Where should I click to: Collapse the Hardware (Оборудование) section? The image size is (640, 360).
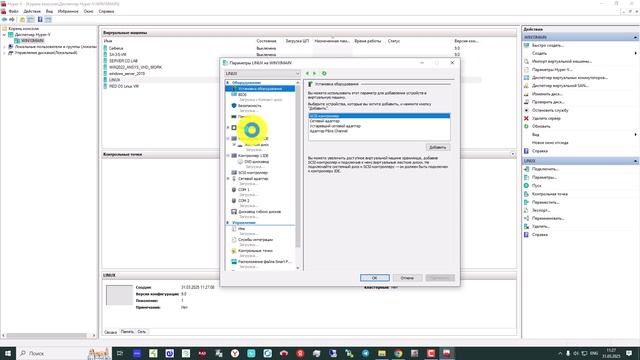pos(228,83)
